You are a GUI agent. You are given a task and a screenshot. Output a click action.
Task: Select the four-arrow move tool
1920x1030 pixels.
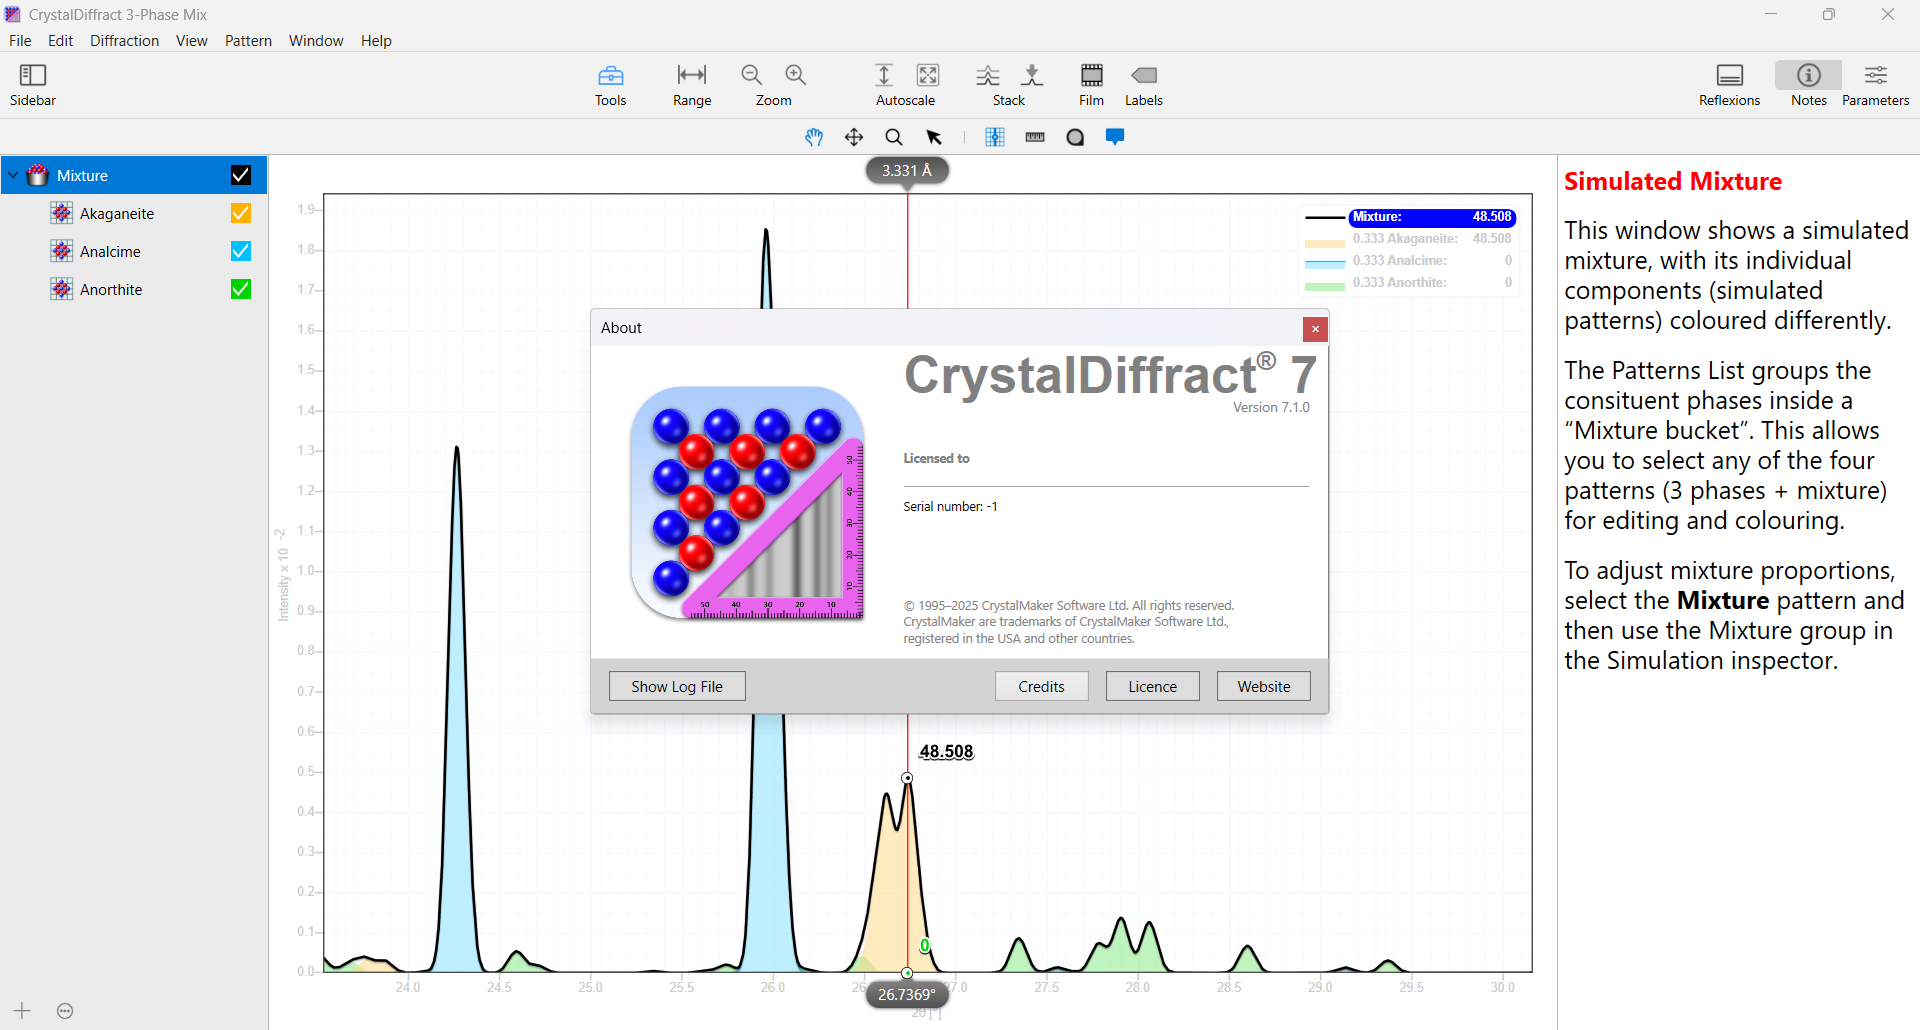854,137
